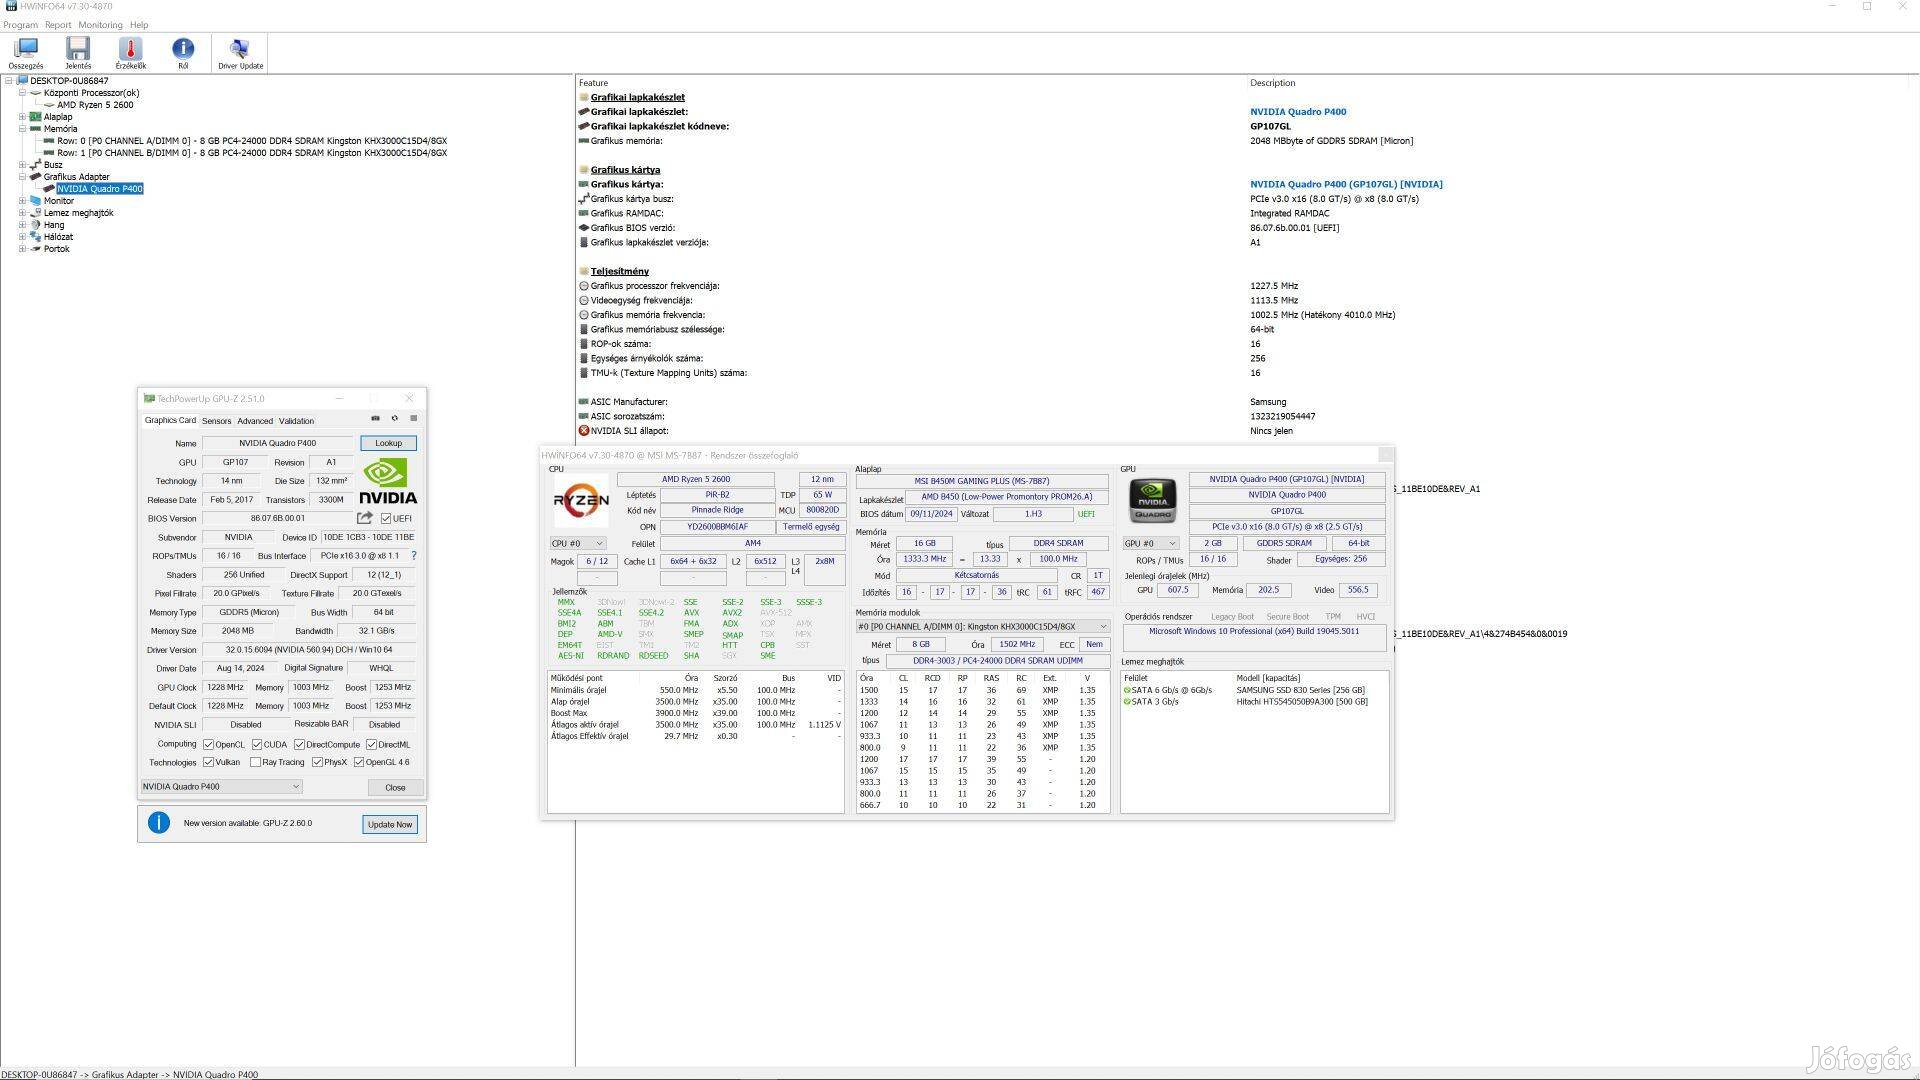Toggle the PhysX checkbox
1920x1080 pixels.
pos(317,763)
